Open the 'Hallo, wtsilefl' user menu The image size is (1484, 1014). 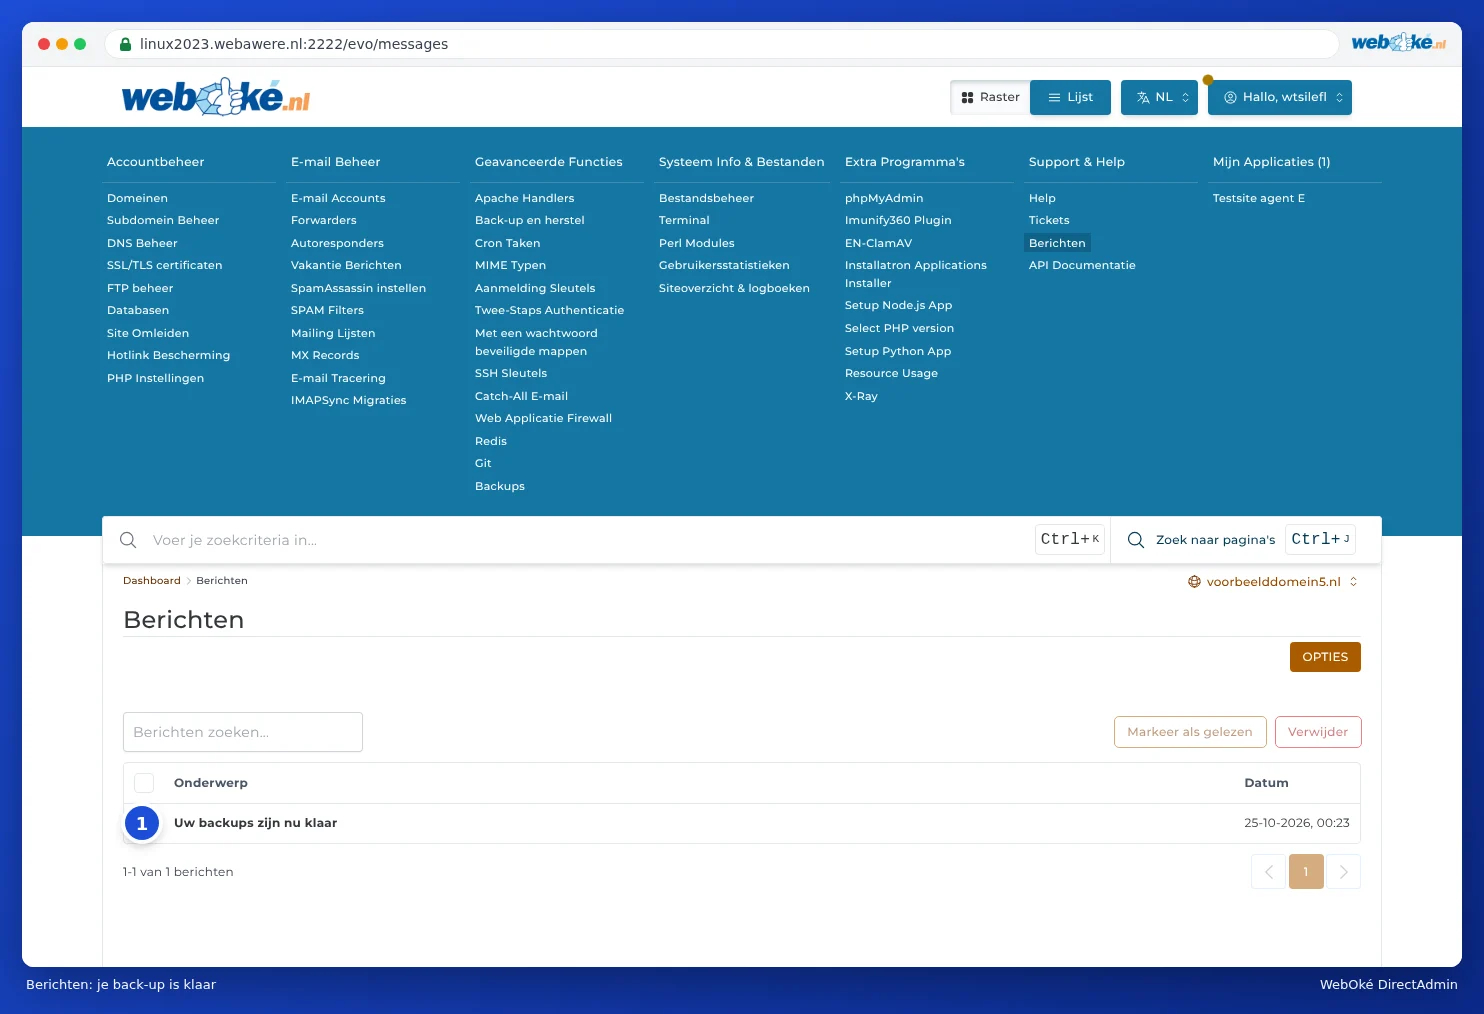click(x=1280, y=97)
